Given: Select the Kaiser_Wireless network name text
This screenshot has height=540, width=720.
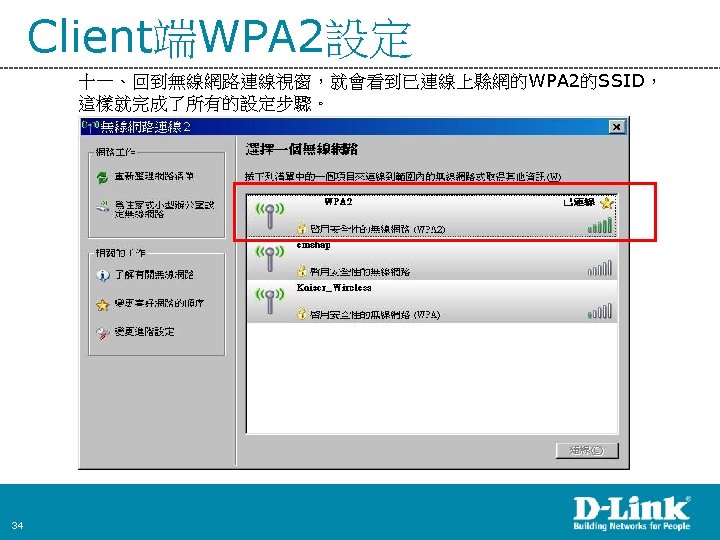Looking at the screenshot, I should (x=334, y=288).
